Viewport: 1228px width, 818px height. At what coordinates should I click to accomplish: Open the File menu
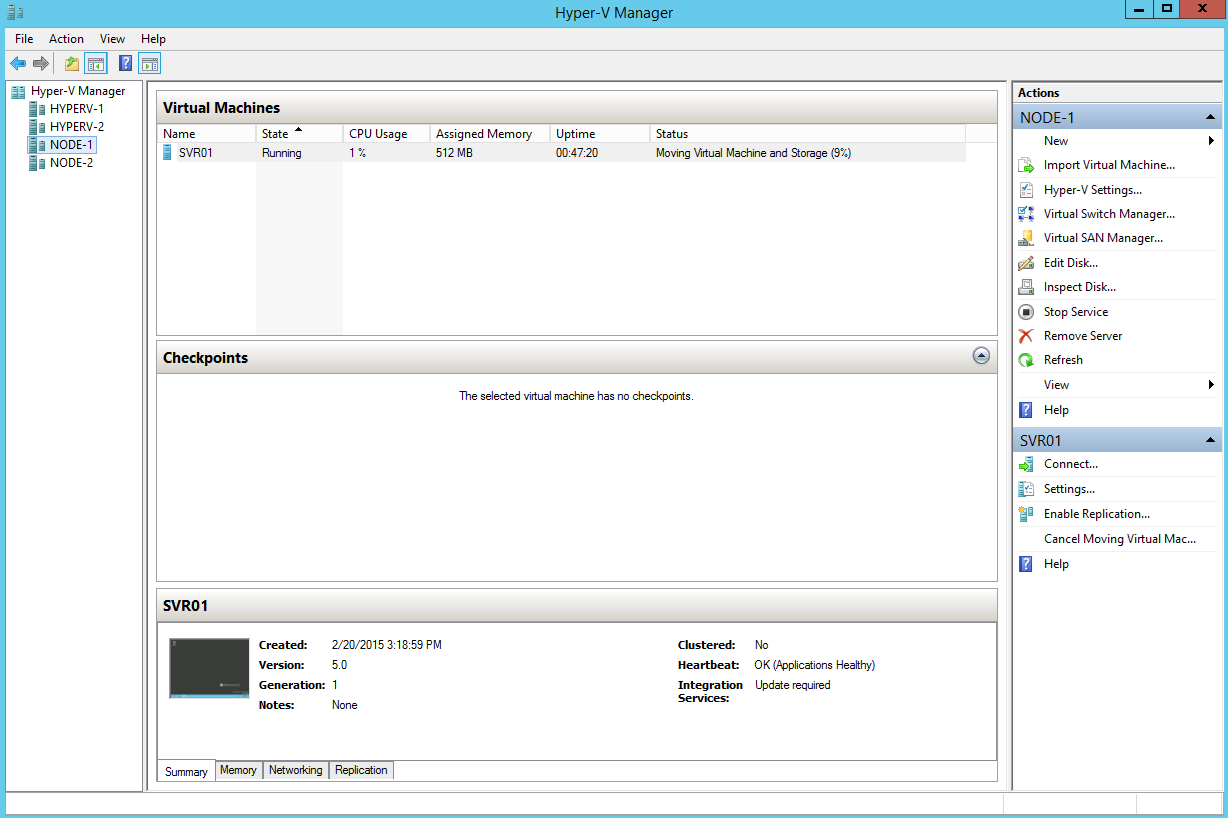[x=24, y=39]
